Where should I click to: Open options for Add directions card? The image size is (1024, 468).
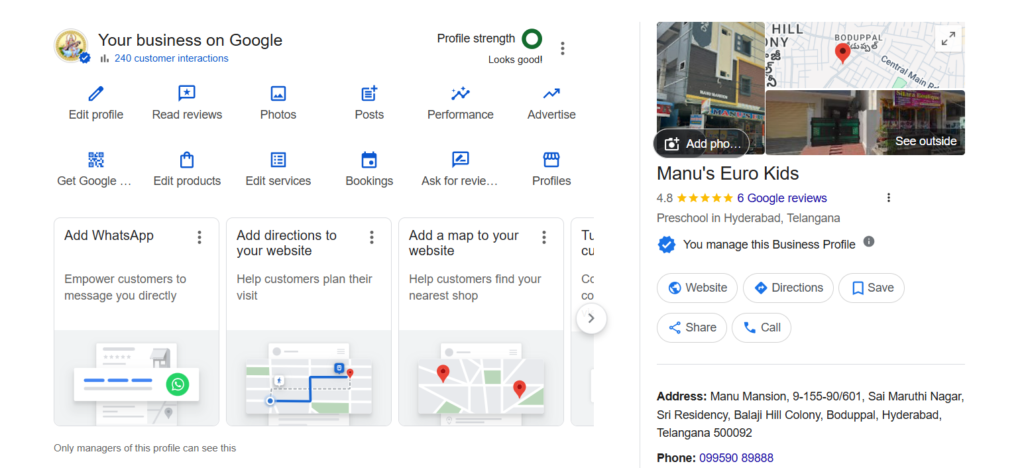tap(371, 237)
